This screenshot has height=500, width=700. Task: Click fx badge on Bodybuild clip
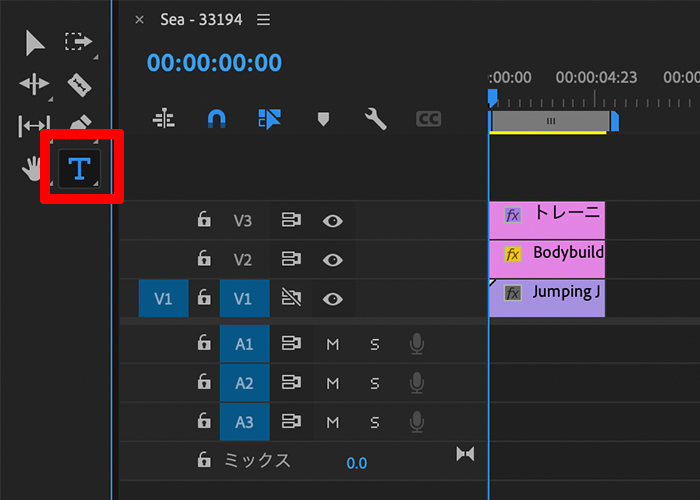[x=512, y=254]
